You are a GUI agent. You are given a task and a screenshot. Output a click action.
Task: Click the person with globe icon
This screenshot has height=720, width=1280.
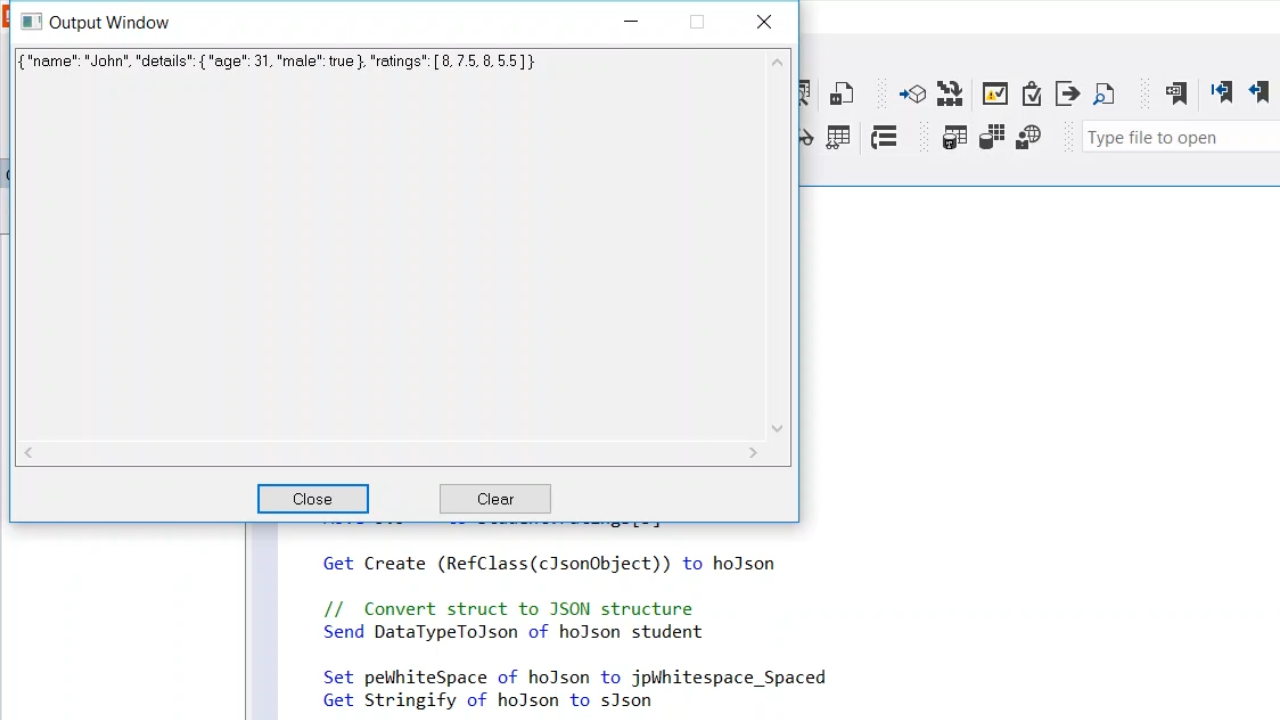tap(1028, 138)
